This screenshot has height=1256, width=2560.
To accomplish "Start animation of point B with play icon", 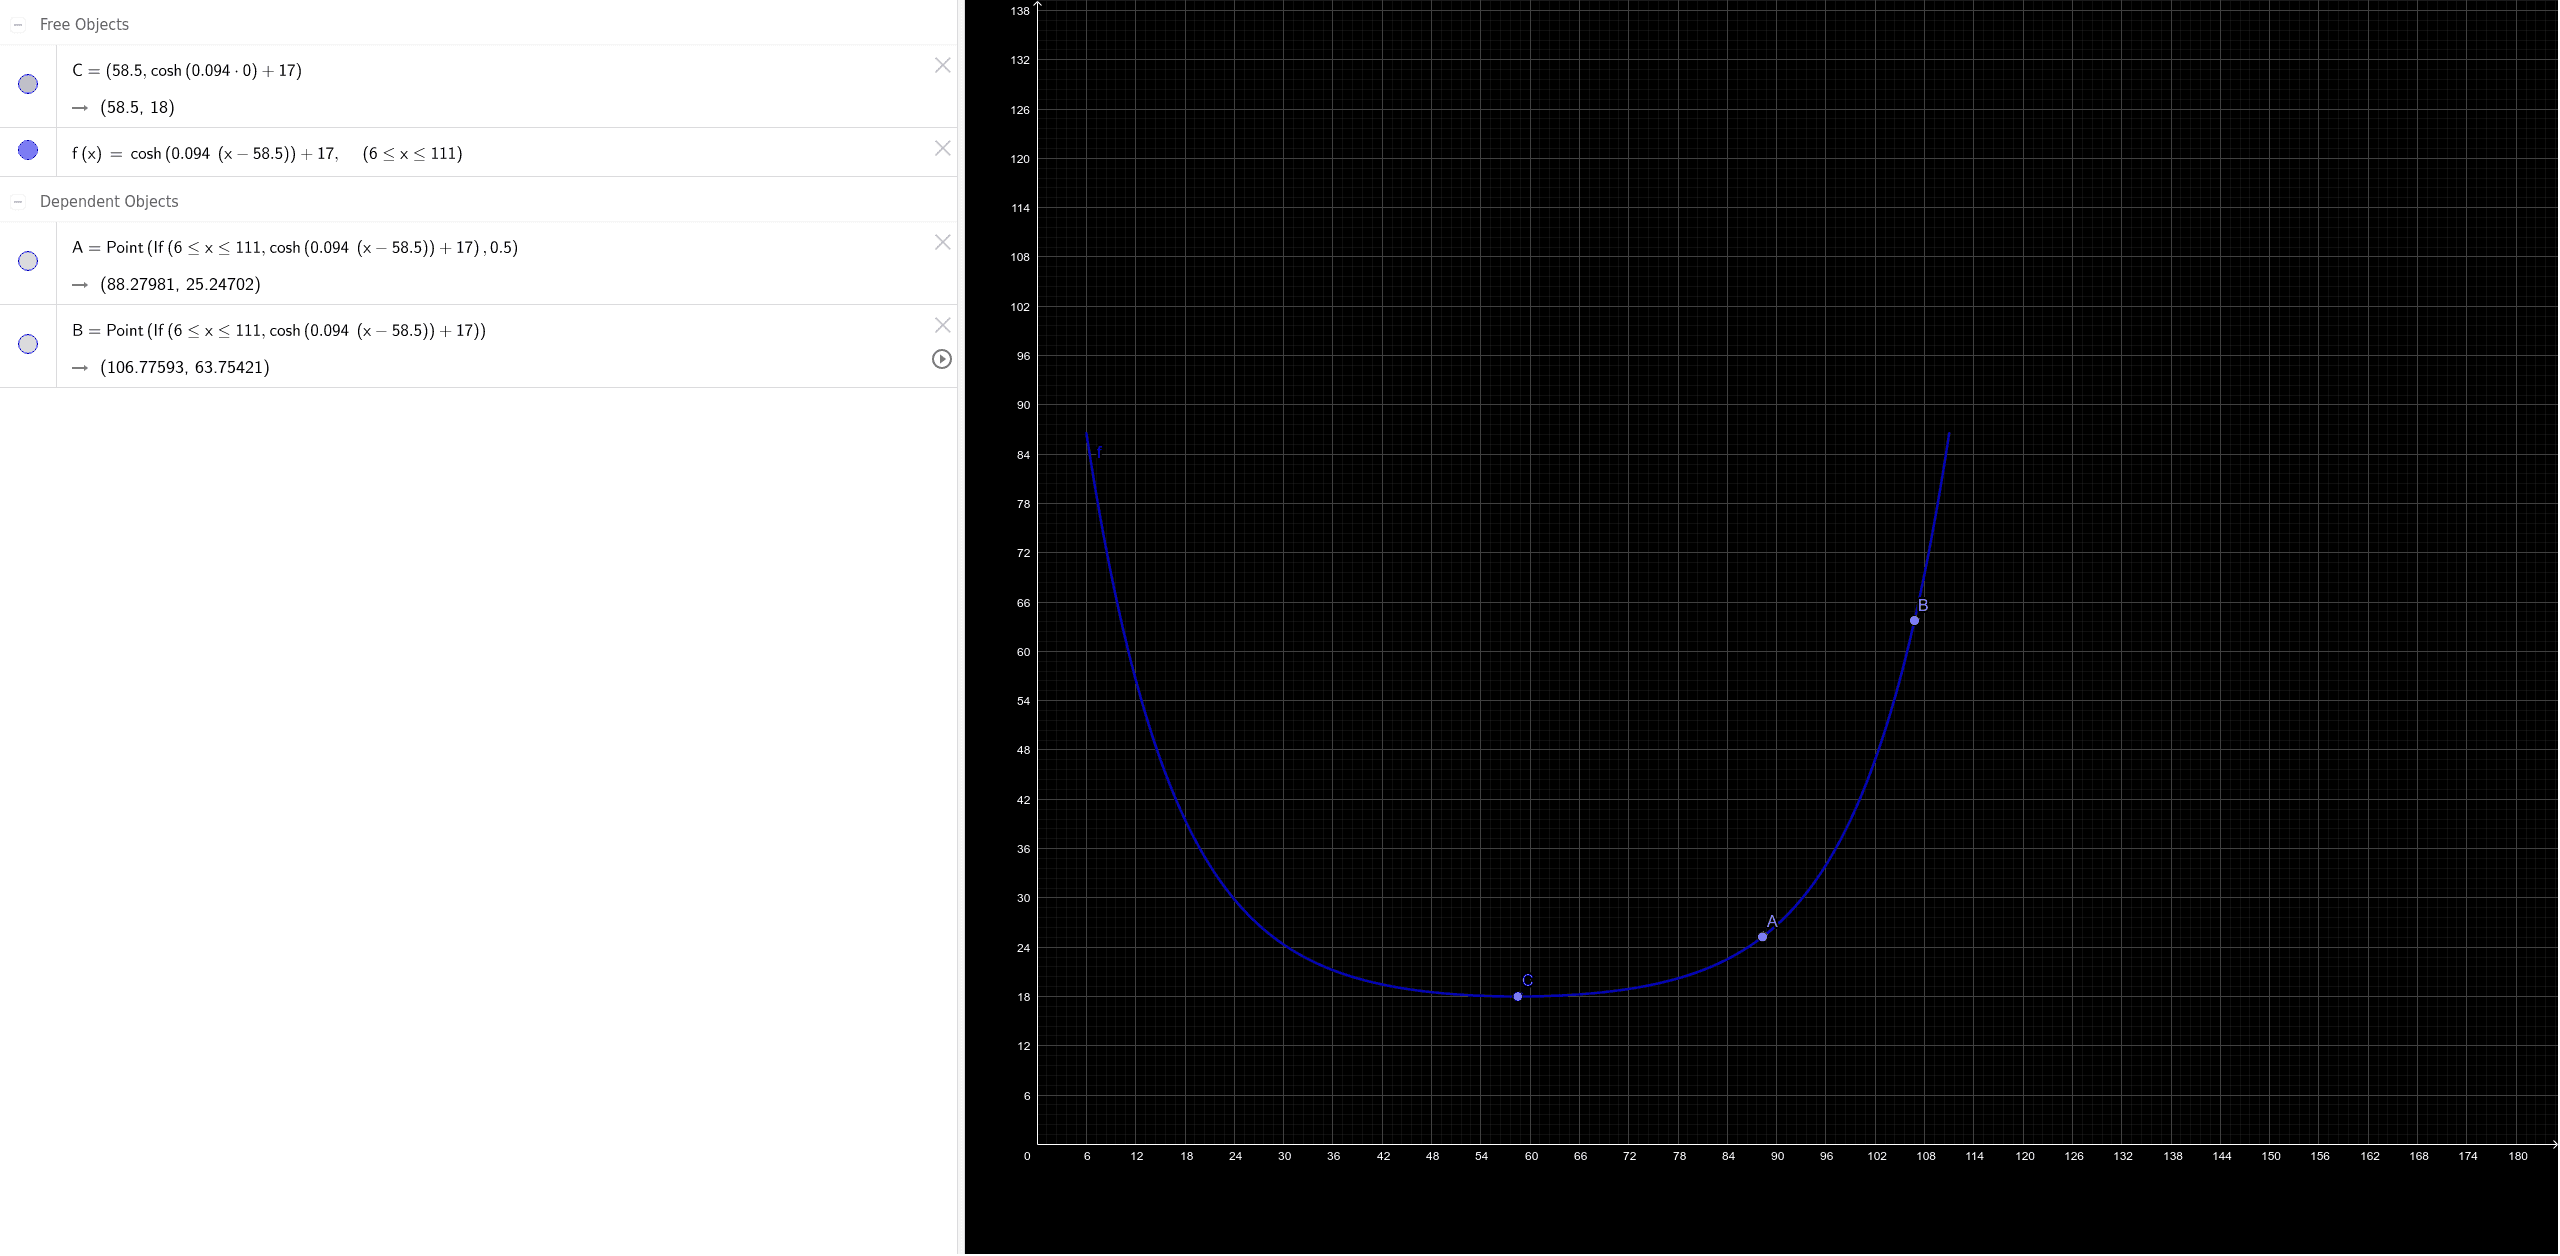I will [x=940, y=359].
